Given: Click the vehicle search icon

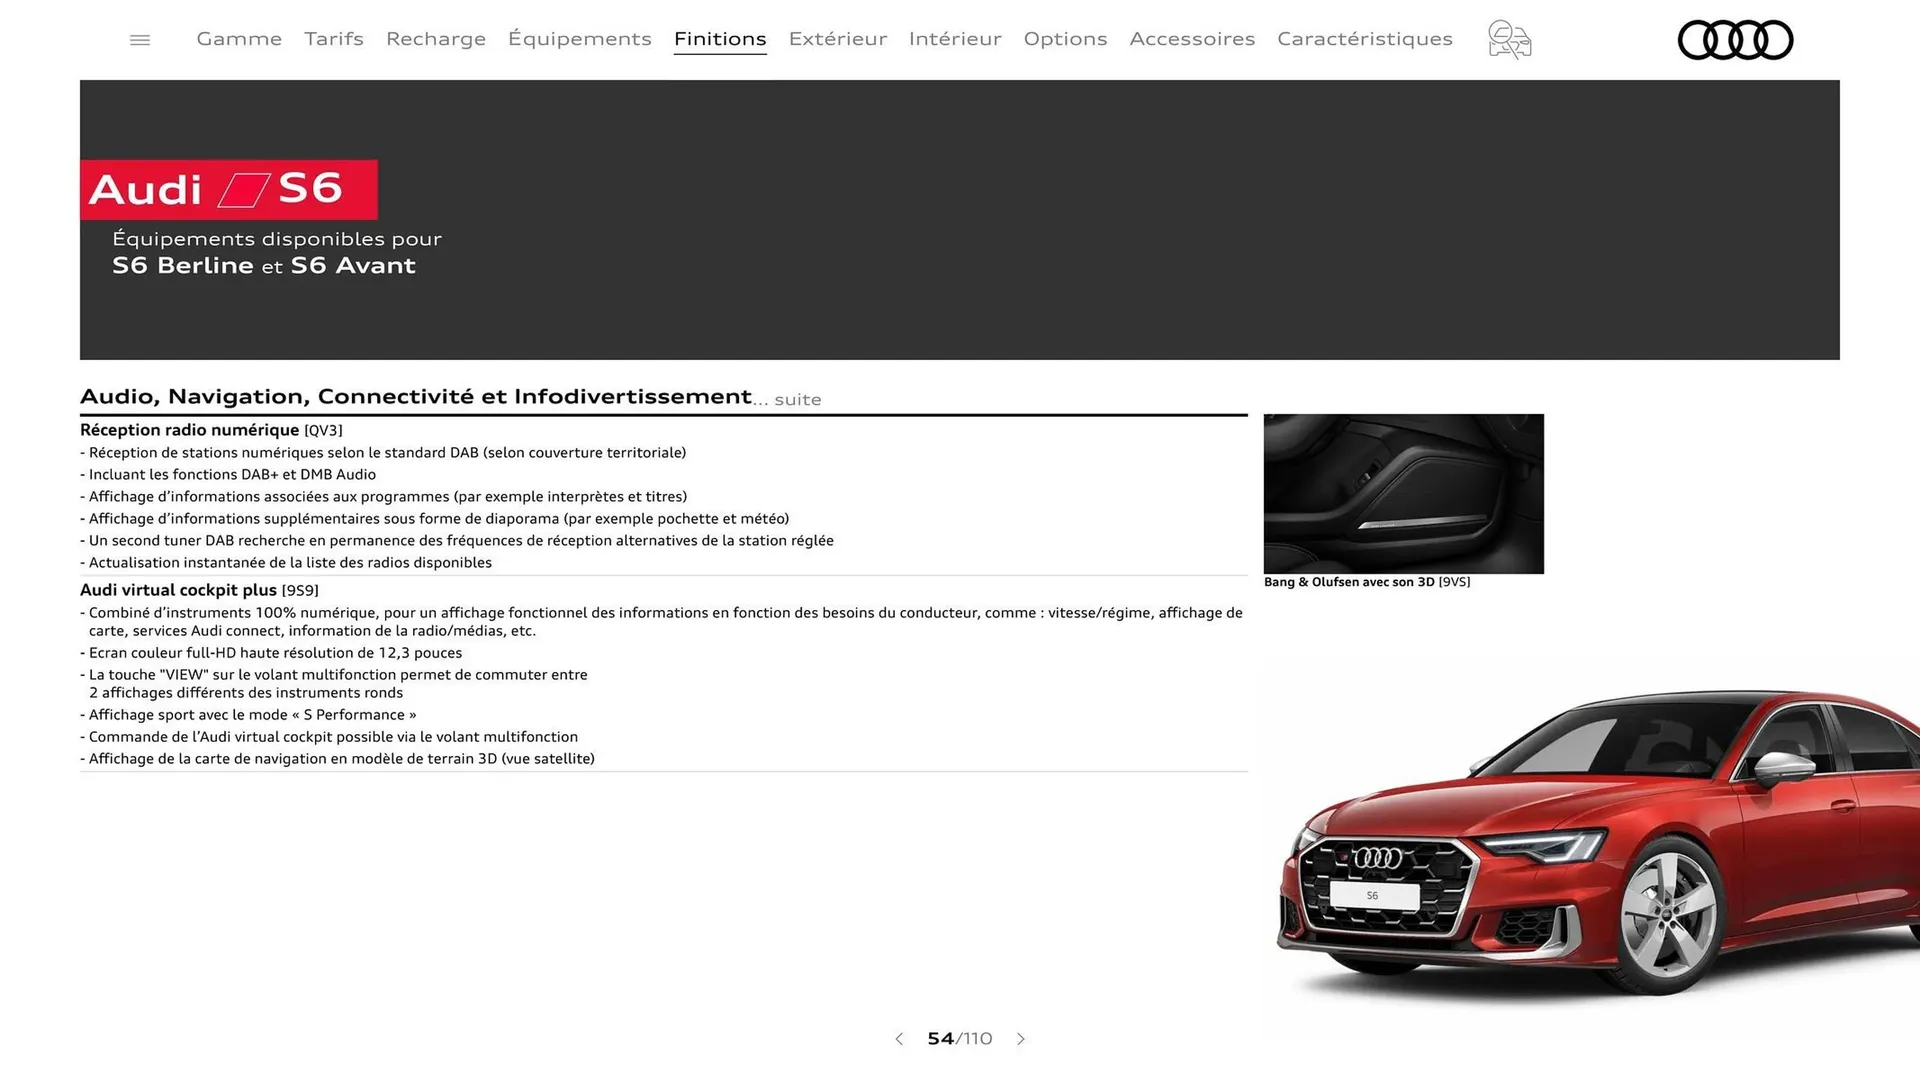Looking at the screenshot, I should (x=1508, y=39).
